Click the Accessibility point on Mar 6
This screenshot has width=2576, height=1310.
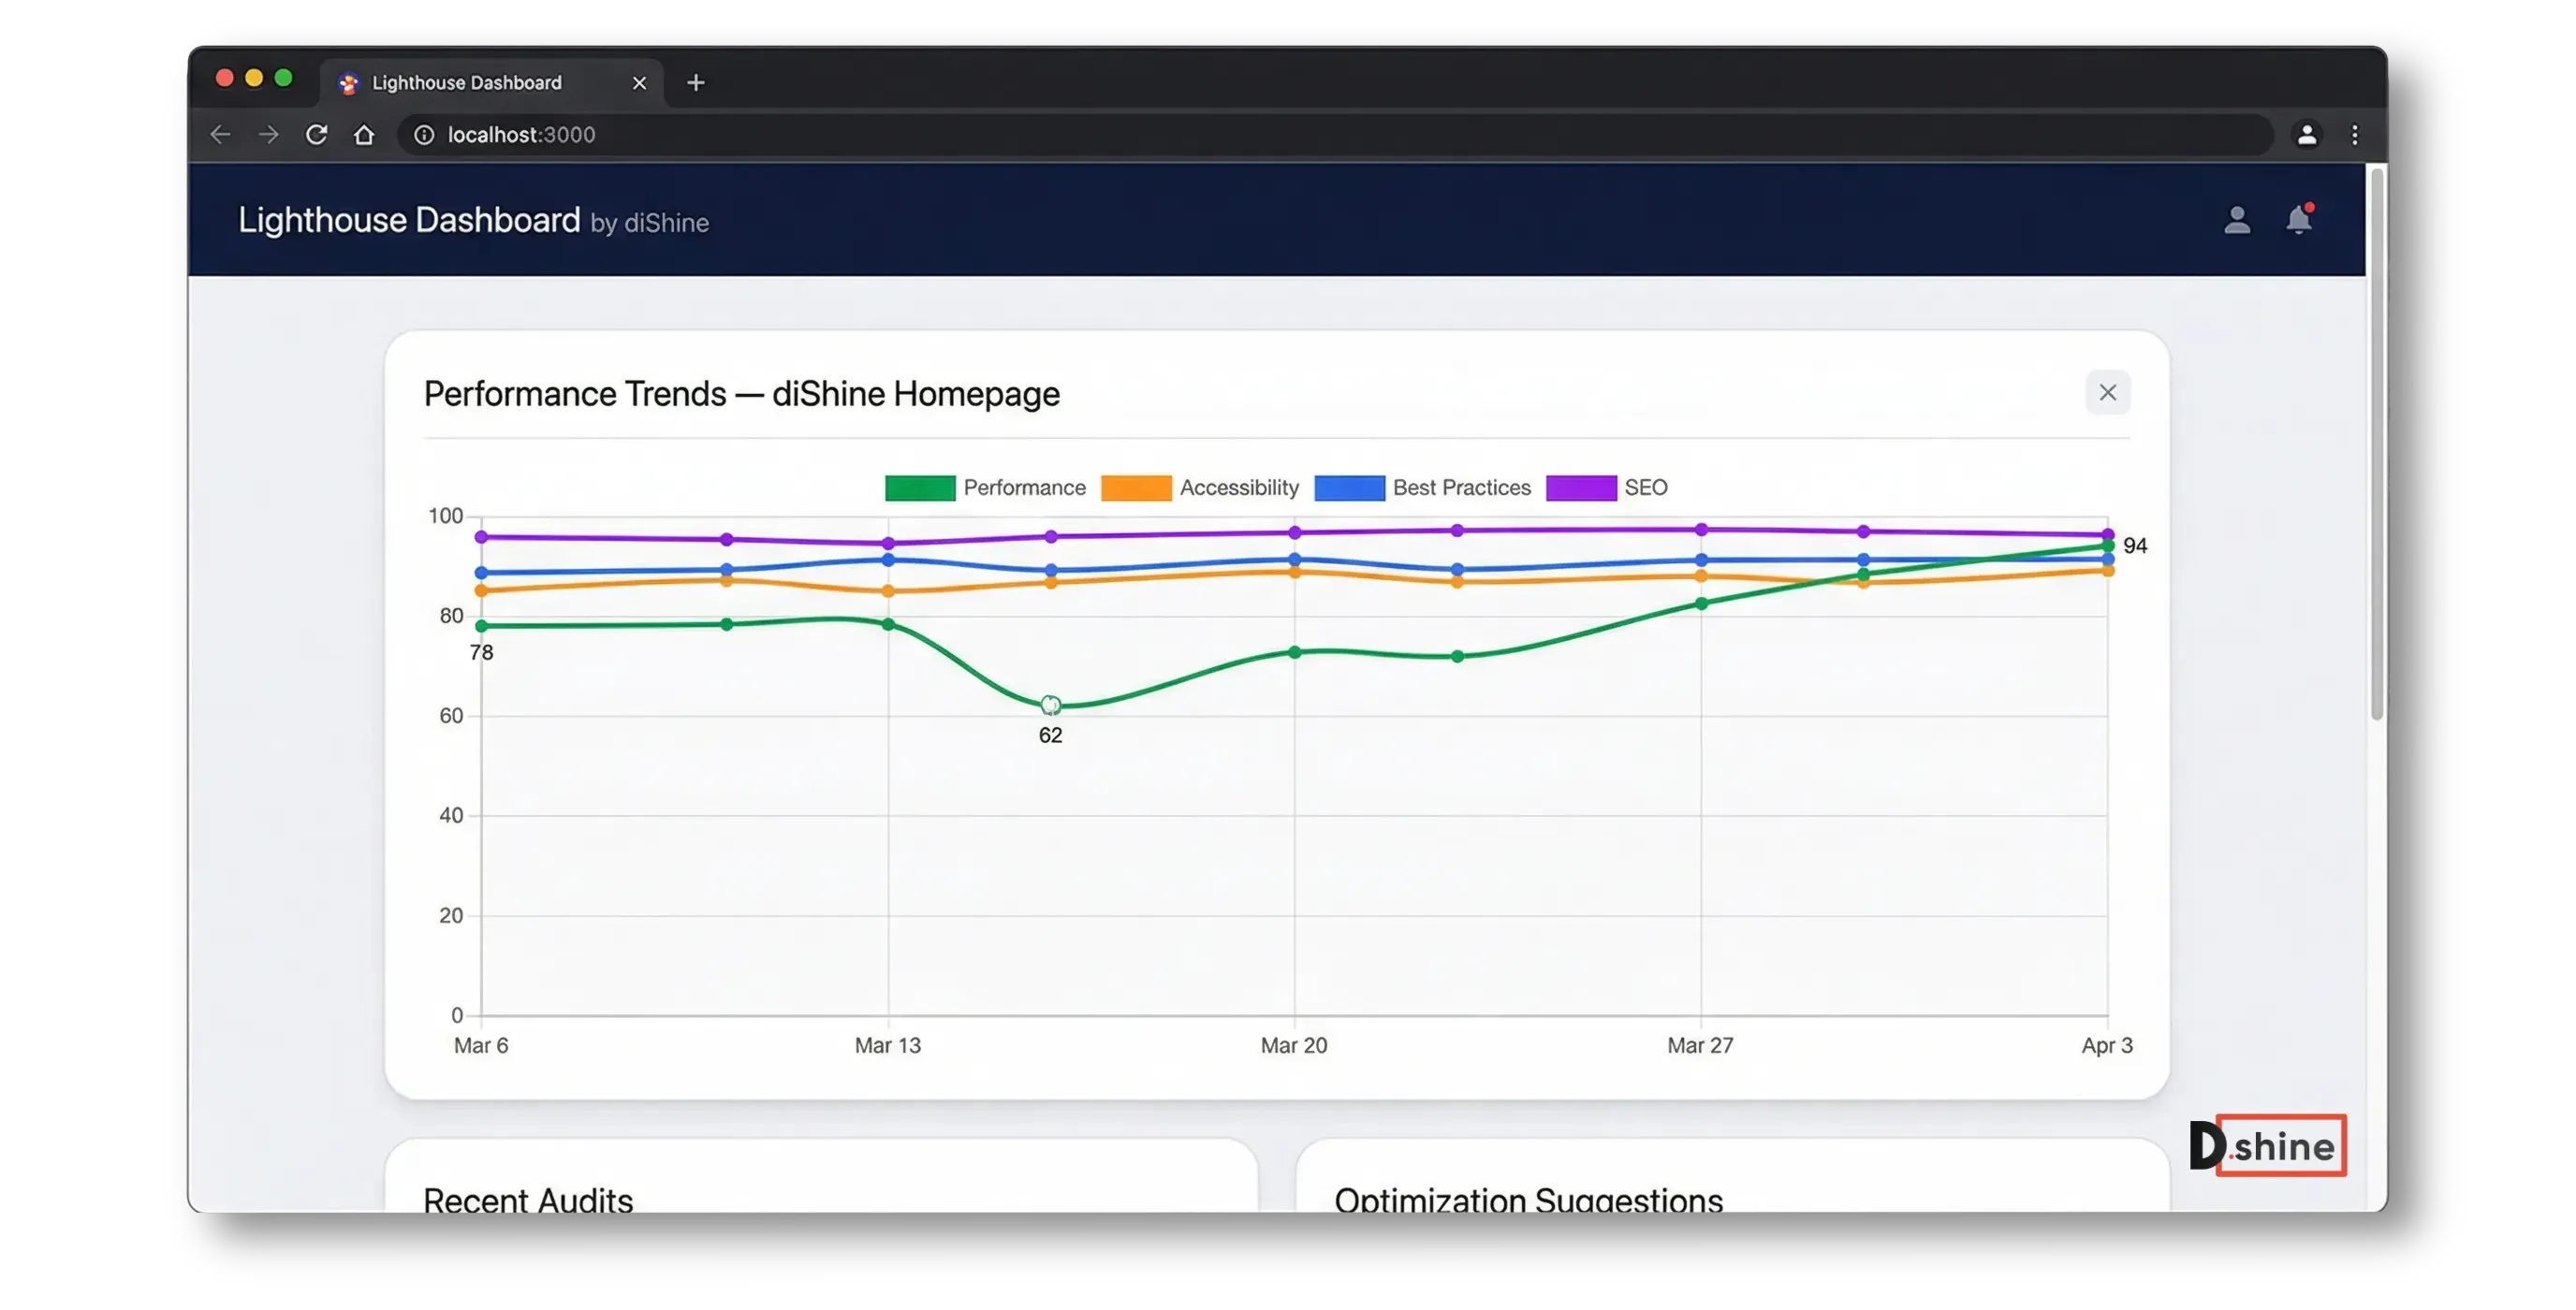[481, 591]
